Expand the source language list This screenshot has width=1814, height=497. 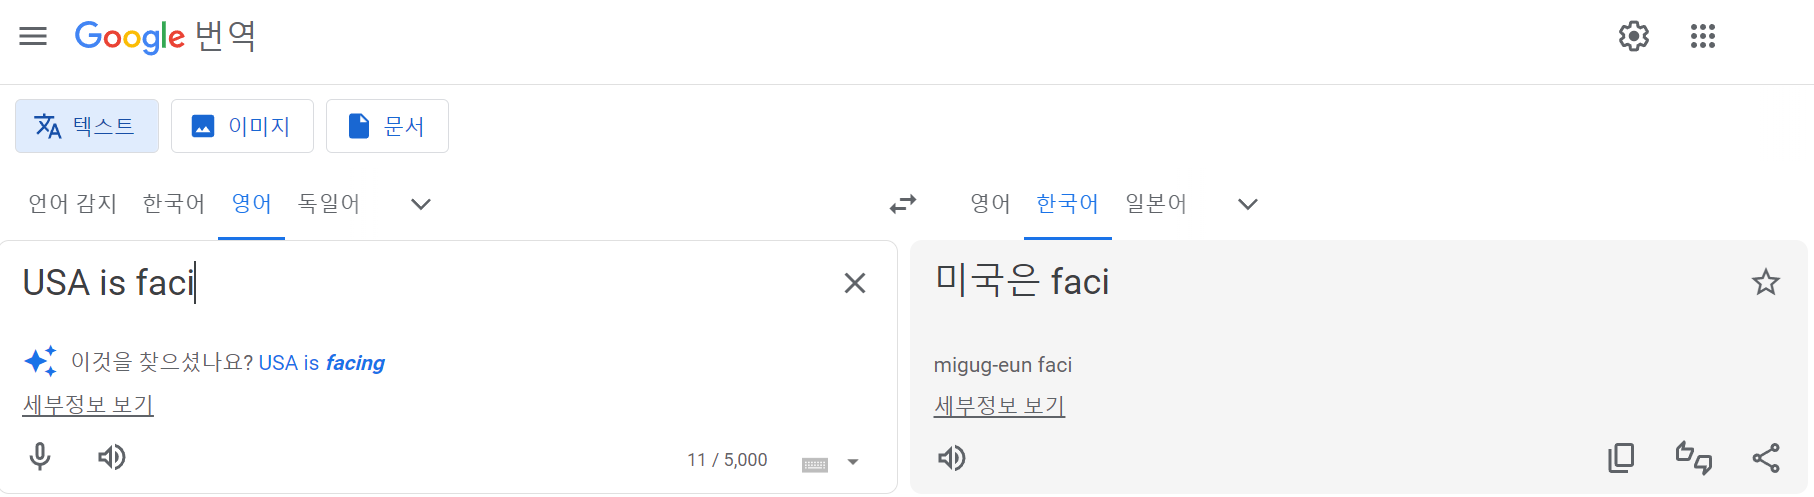tap(421, 204)
